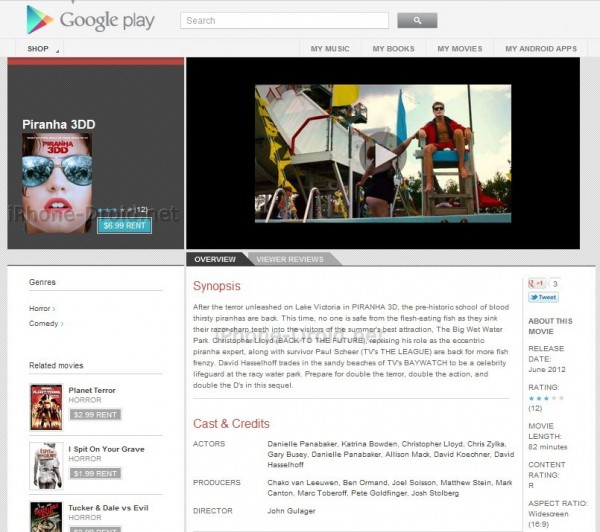600x532 pixels.
Task: Click the search input field
Action: [x=284, y=20]
